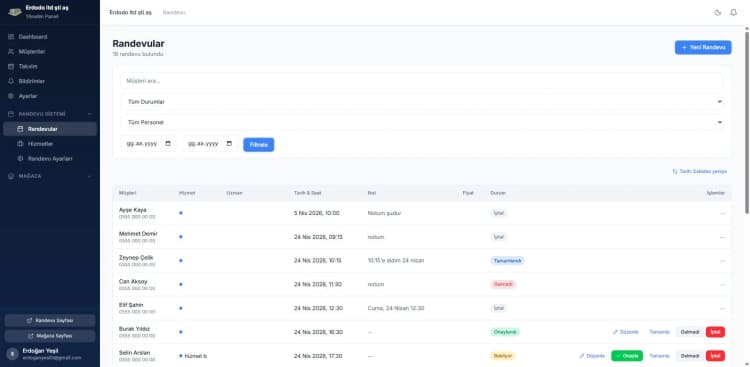Image resolution: width=750 pixels, height=367 pixels.
Task: Click the Ayarlar gear icon
Action: (x=11, y=96)
